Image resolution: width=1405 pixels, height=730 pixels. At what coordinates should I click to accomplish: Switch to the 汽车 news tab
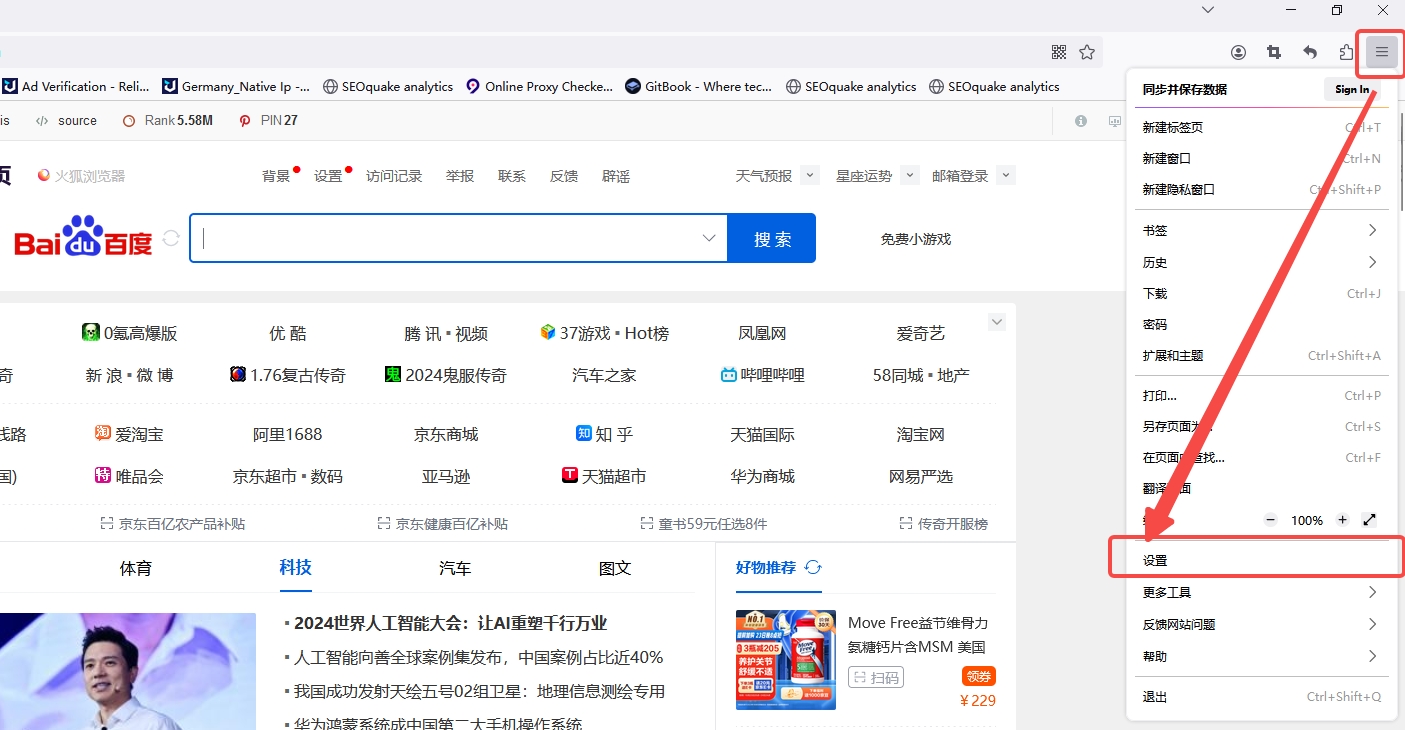[x=455, y=568]
